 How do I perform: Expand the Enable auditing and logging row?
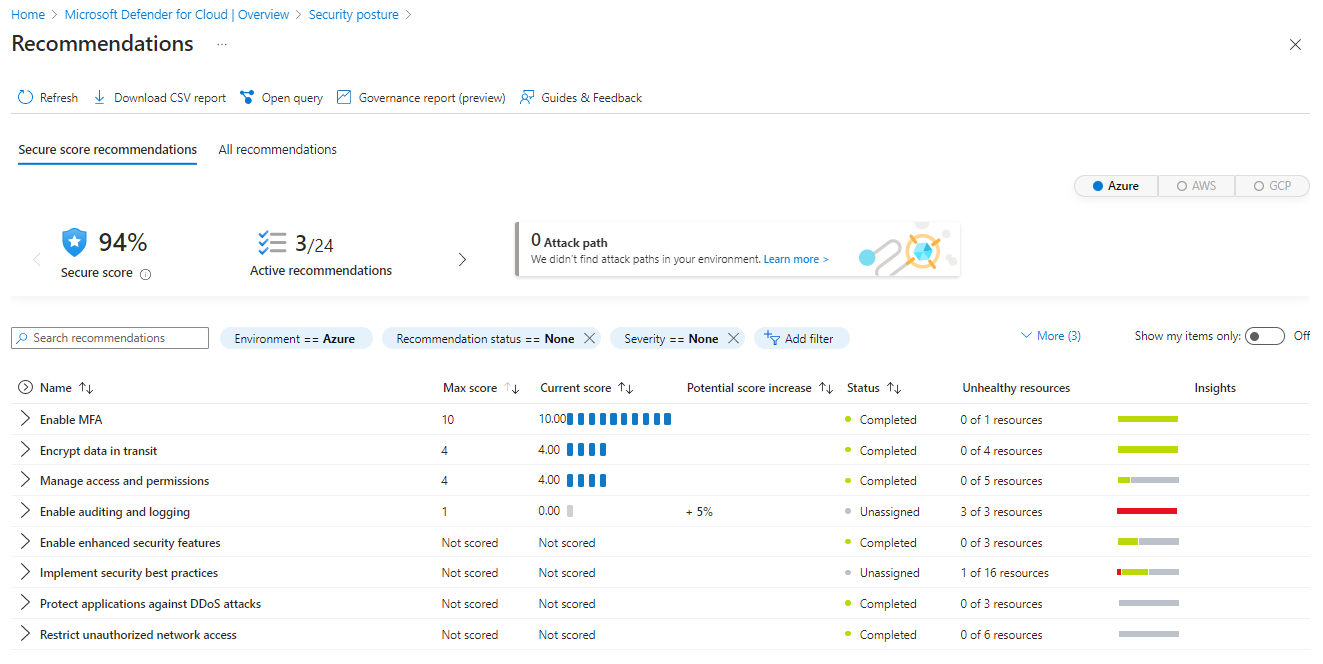coord(26,512)
